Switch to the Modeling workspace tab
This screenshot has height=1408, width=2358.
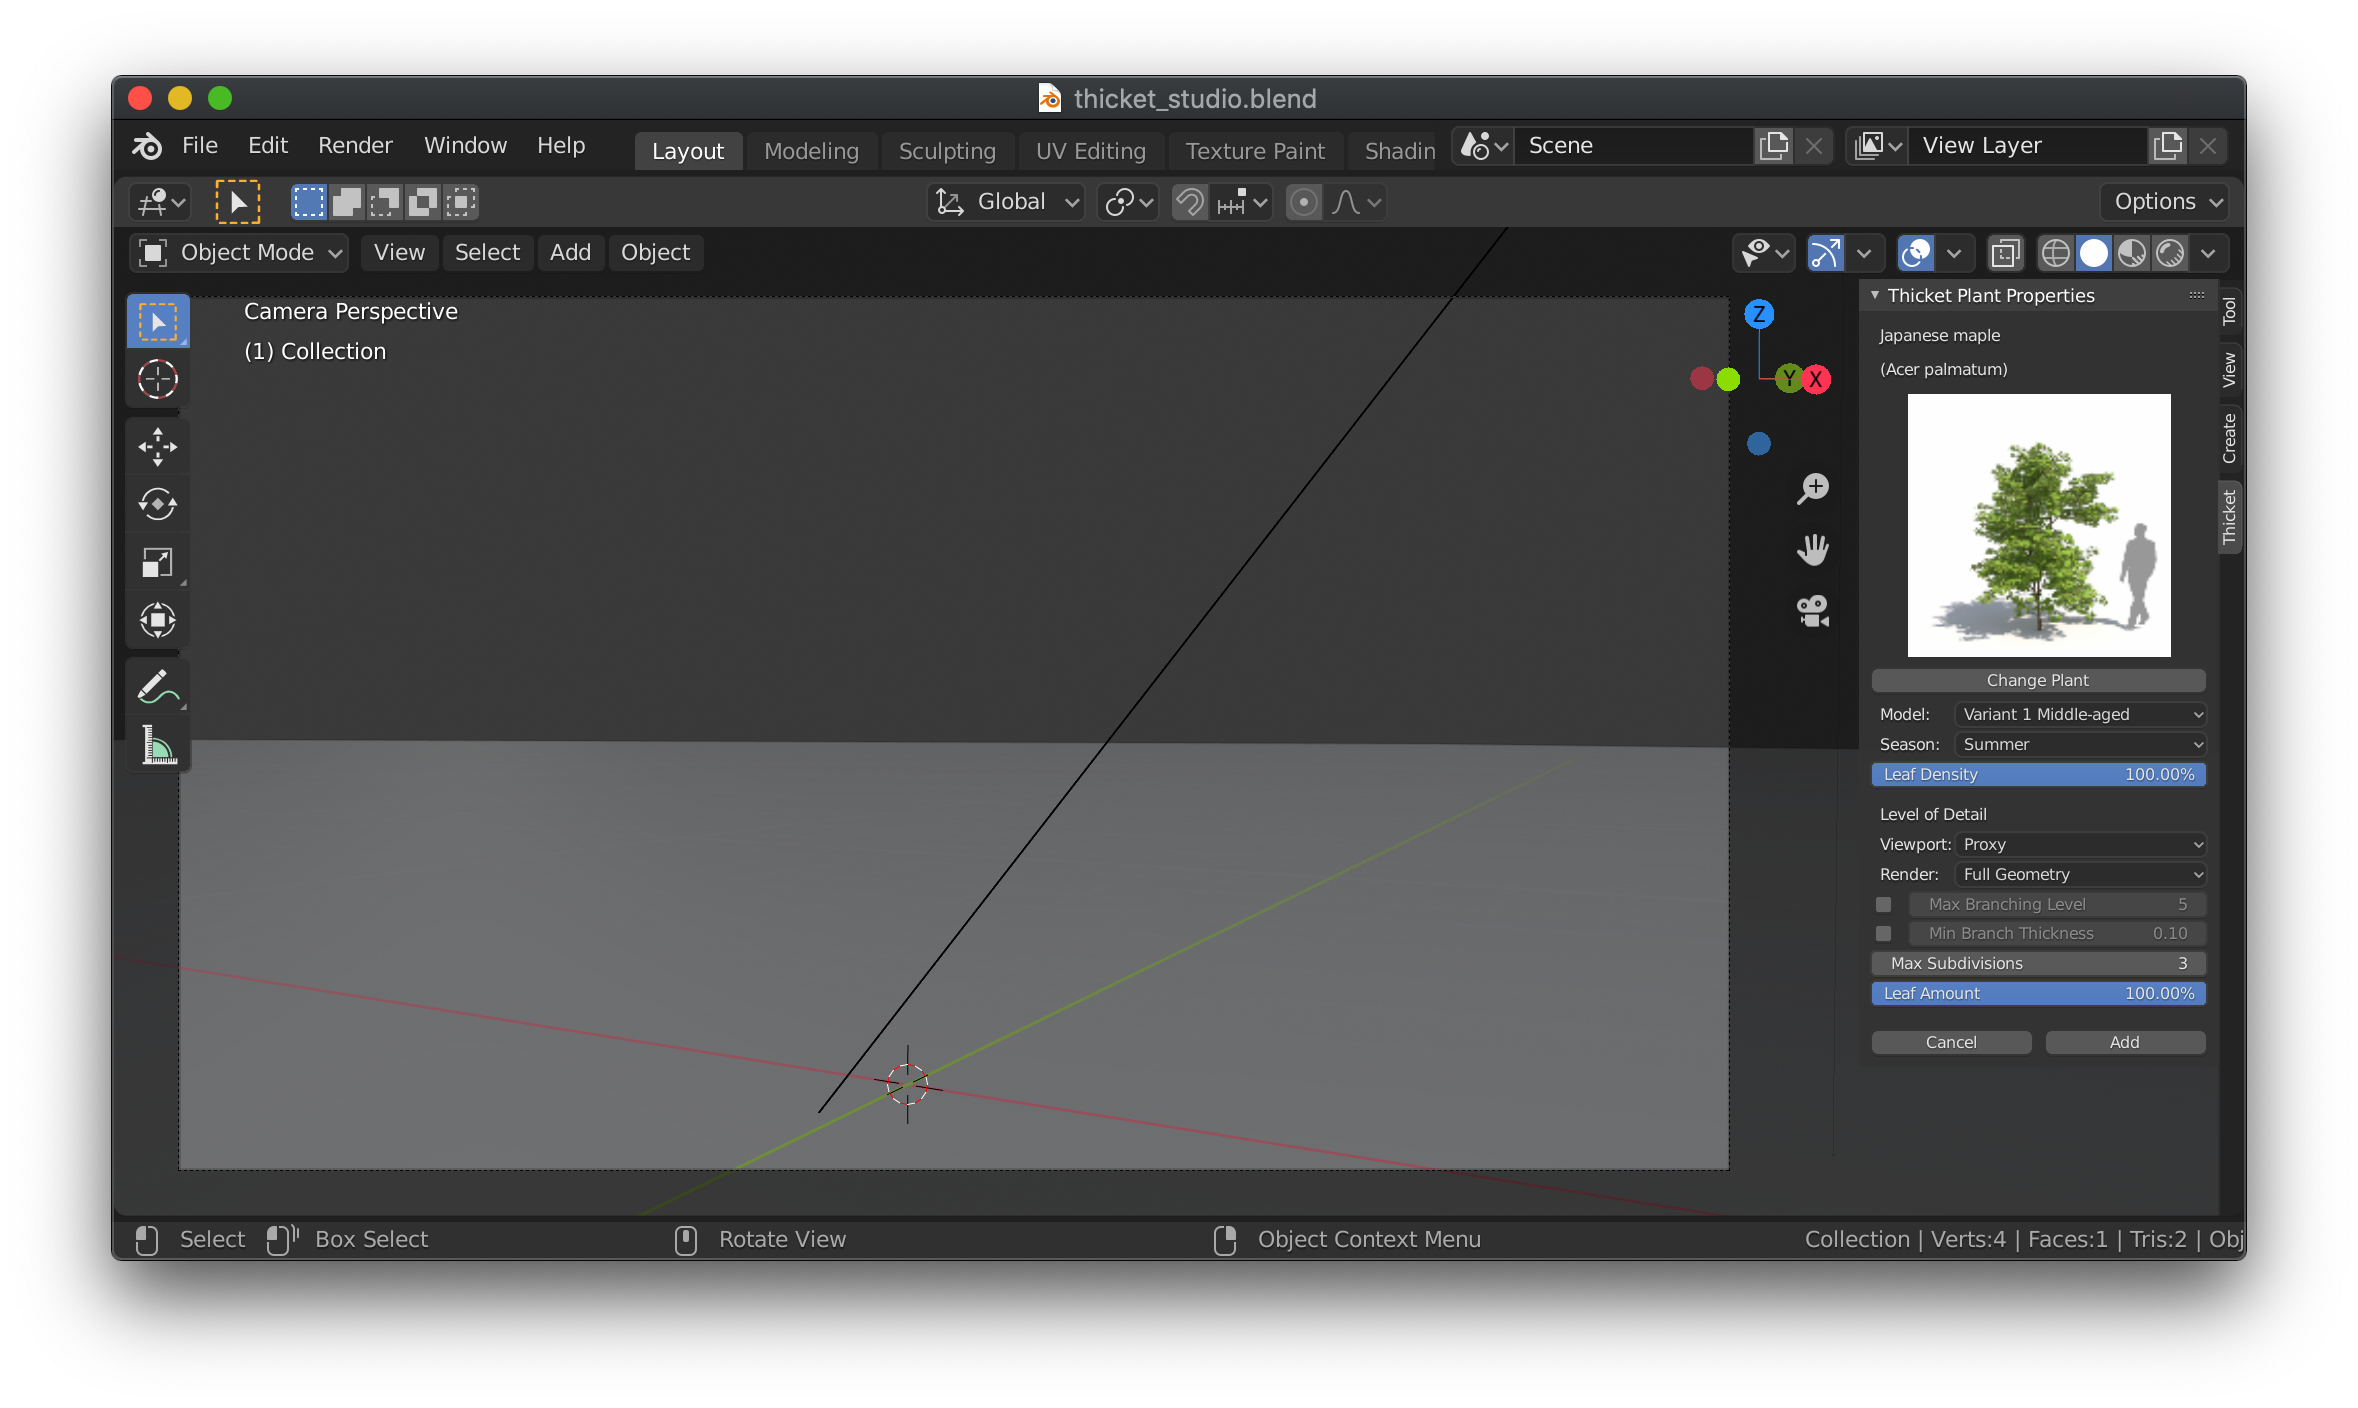[x=811, y=151]
